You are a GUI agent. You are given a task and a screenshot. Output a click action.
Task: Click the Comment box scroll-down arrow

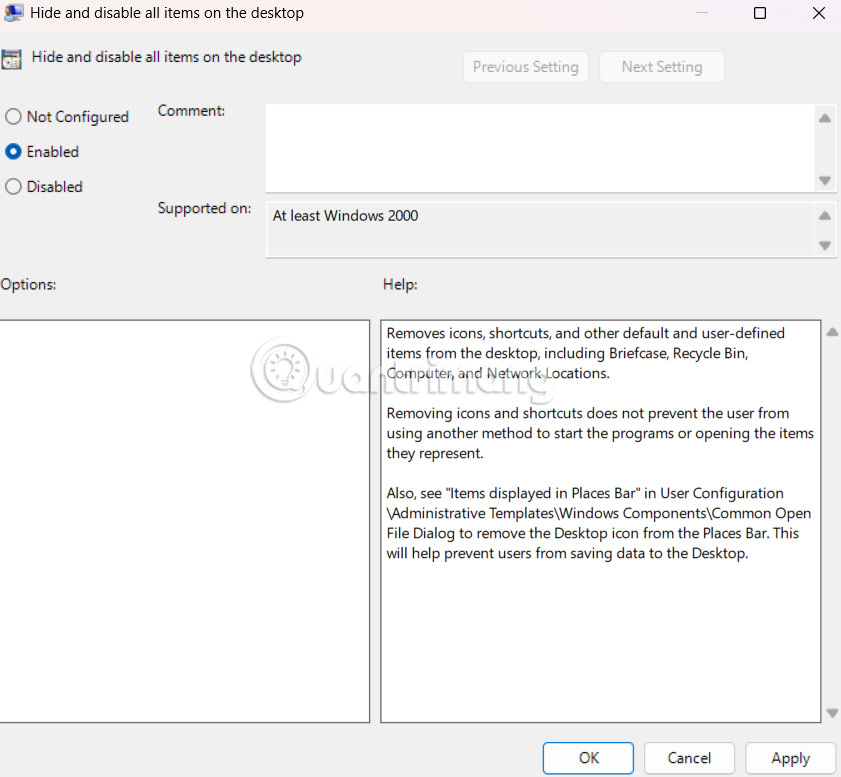coord(824,181)
